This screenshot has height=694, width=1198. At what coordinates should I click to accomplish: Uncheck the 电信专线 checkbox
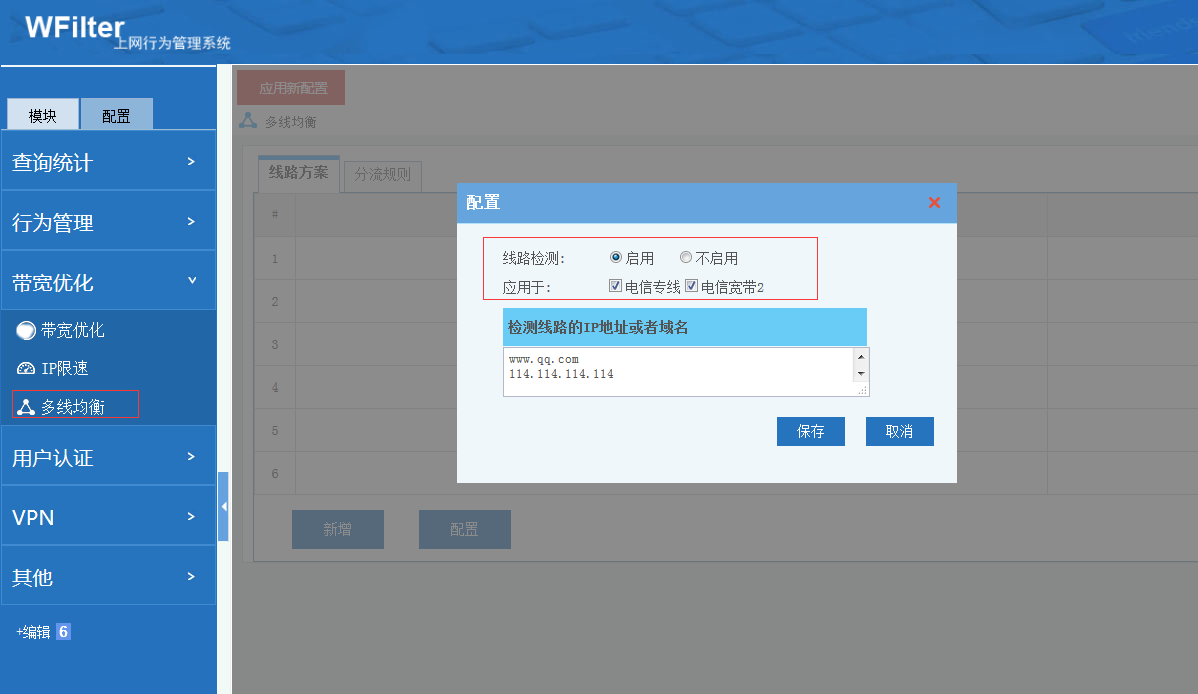(616, 287)
